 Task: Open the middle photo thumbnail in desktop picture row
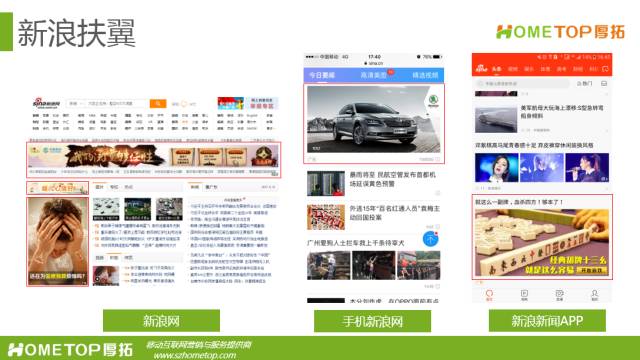point(138,209)
